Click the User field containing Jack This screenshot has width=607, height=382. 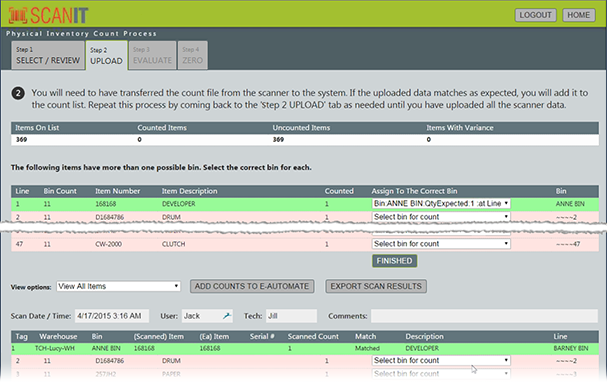pos(207,316)
